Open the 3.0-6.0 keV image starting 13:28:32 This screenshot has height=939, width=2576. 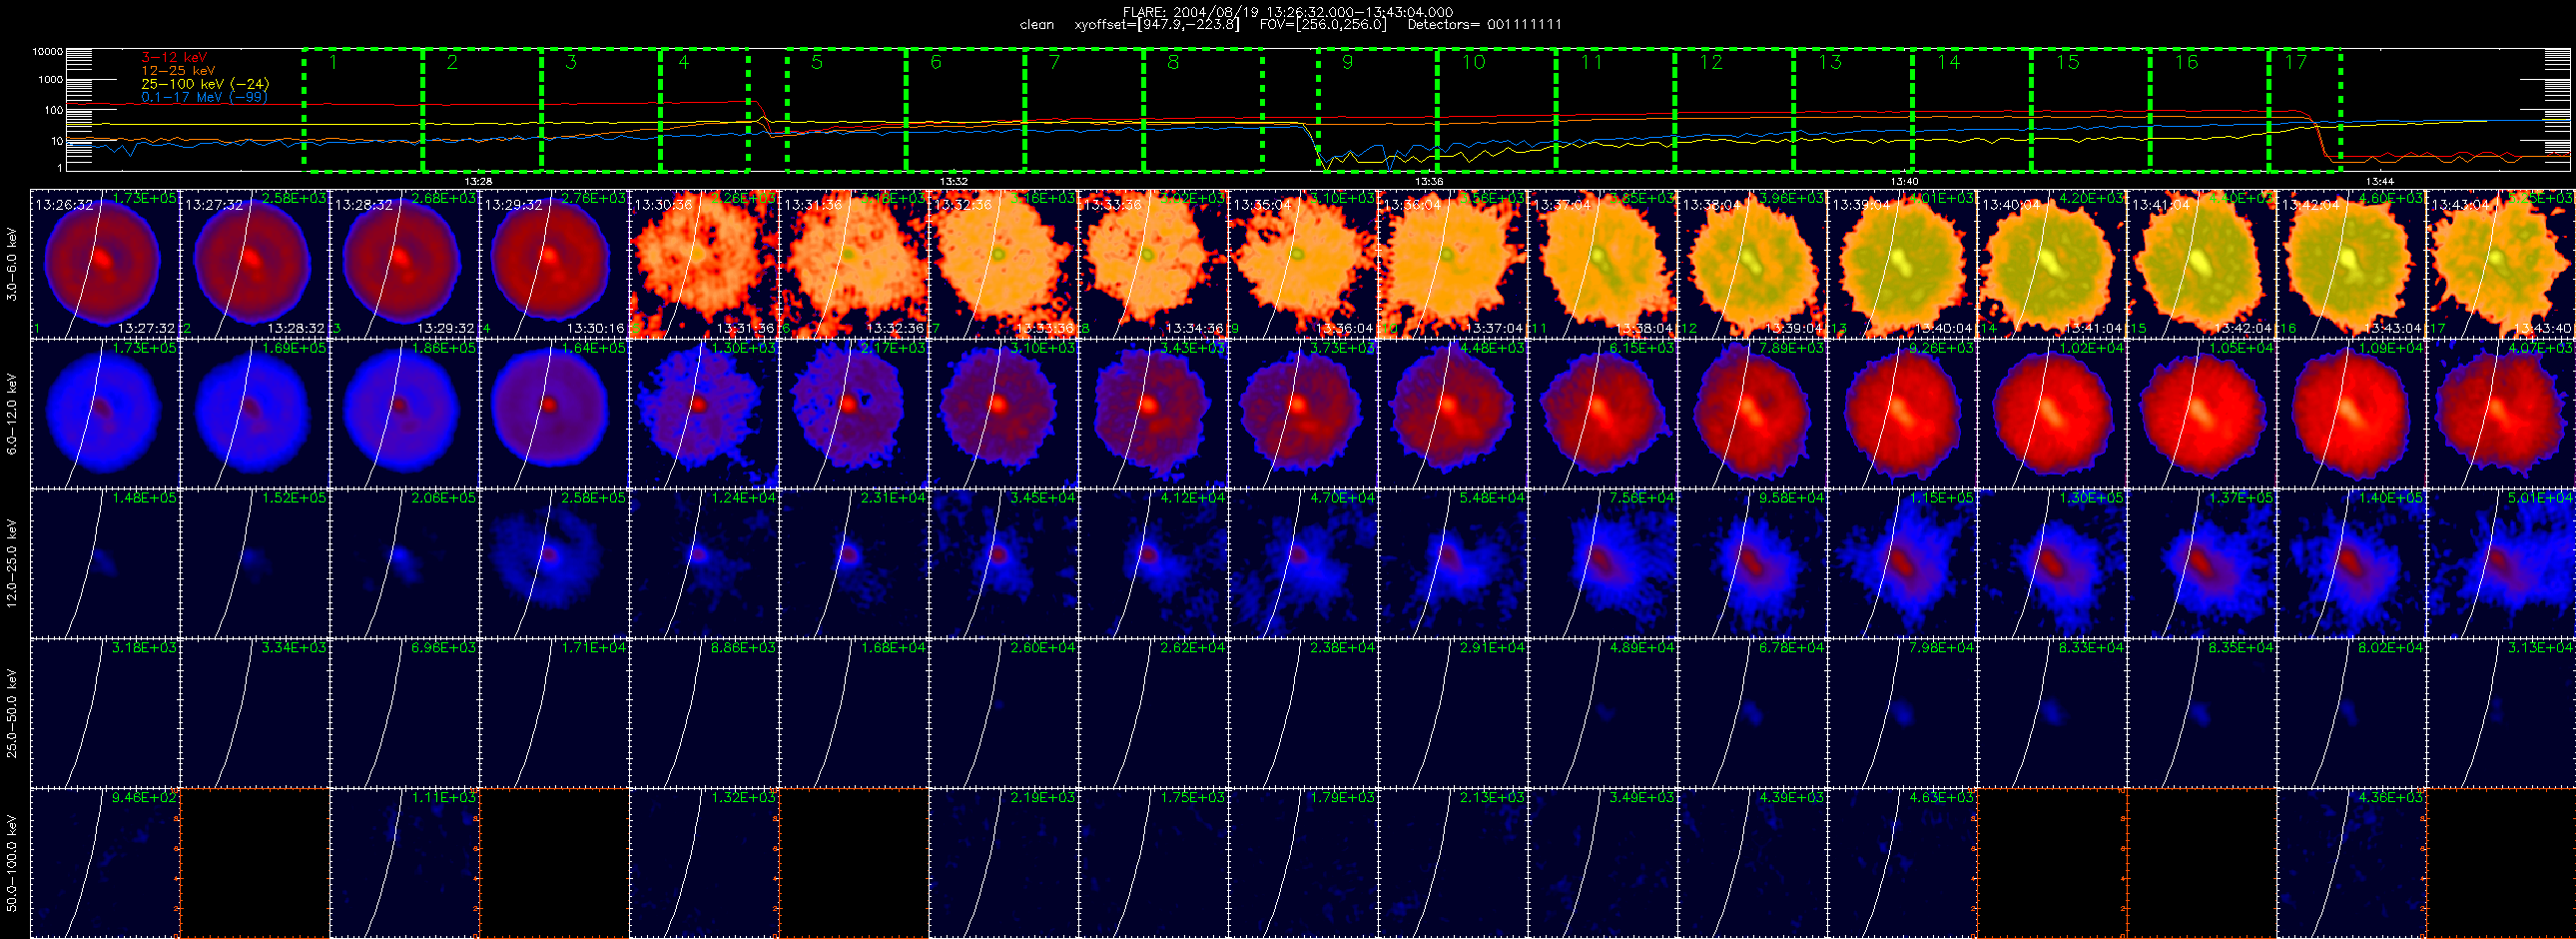click(405, 264)
